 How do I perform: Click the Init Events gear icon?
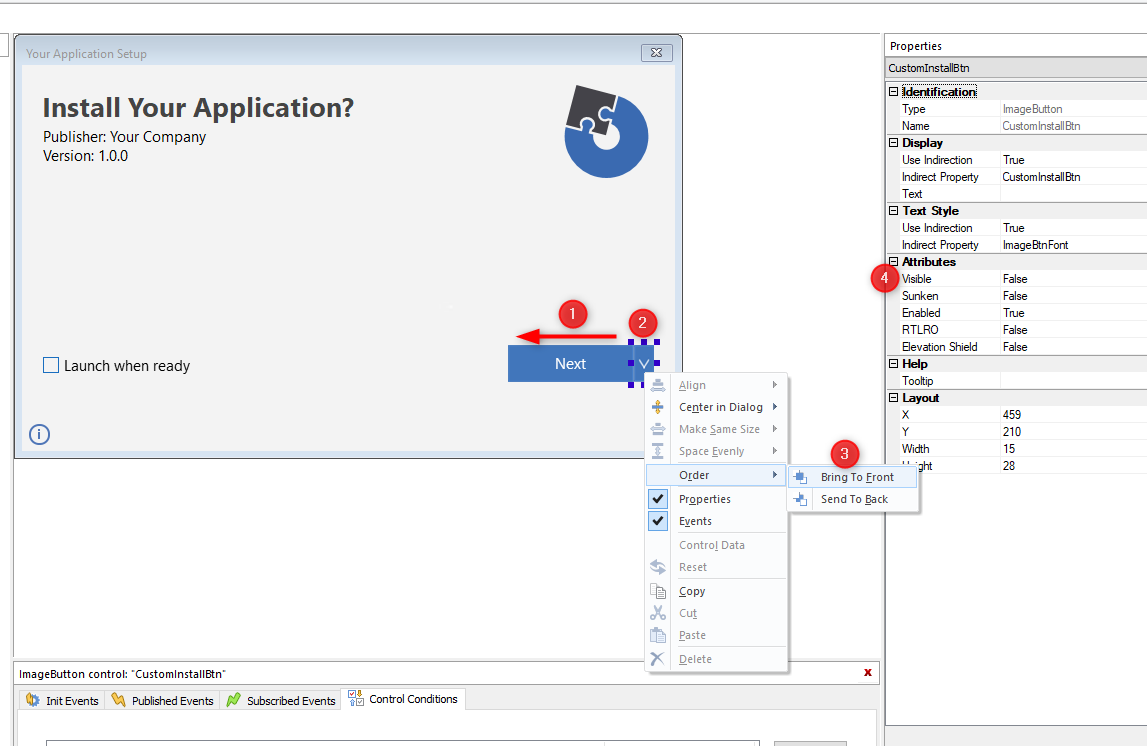pyautogui.click(x=32, y=700)
